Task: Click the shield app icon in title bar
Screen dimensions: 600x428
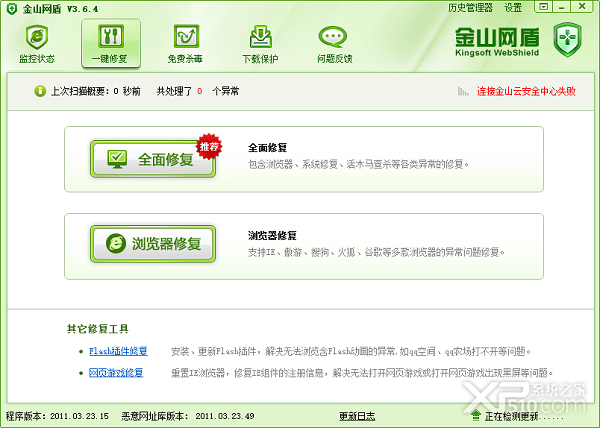Action: [12, 9]
